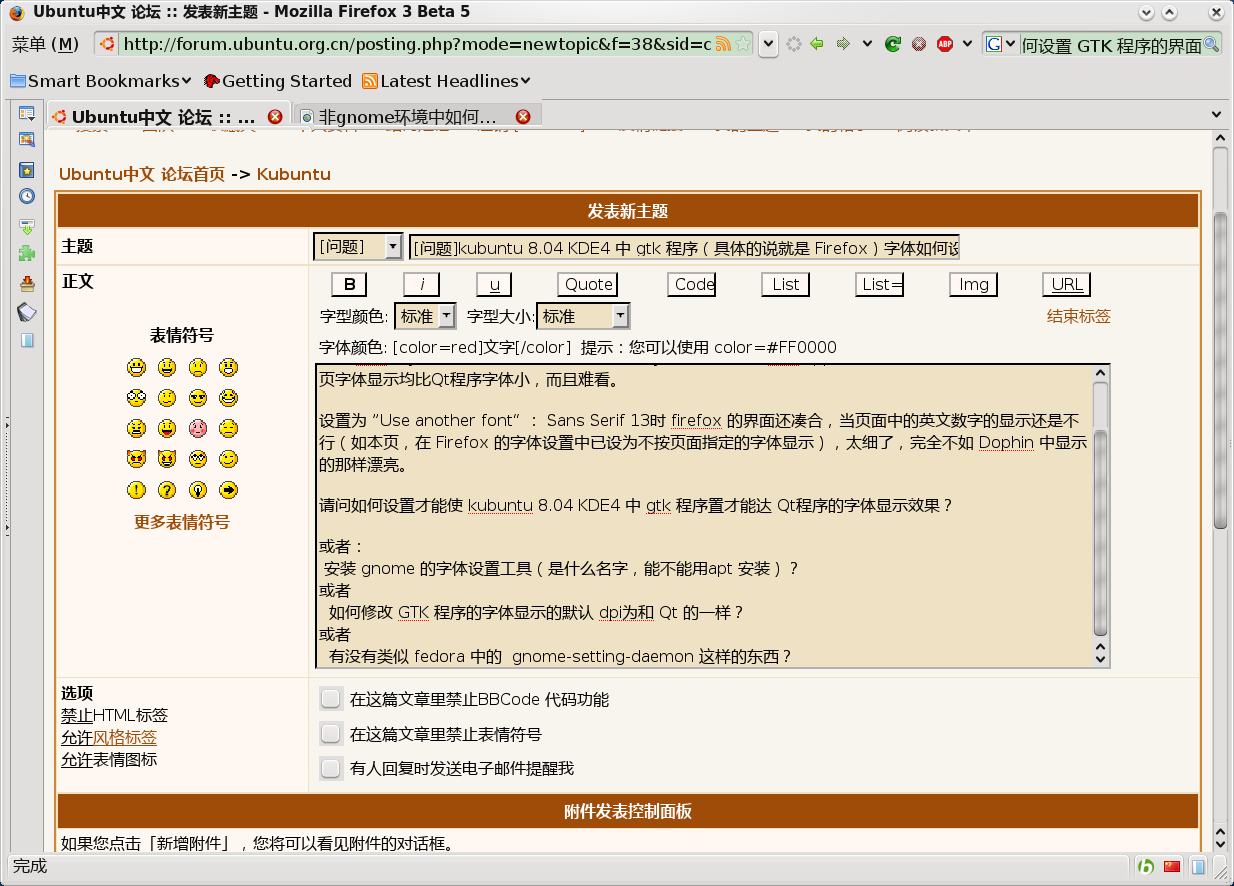Open the back/forward history dropdown arrow
1234x886 pixels.
point(867,44)
